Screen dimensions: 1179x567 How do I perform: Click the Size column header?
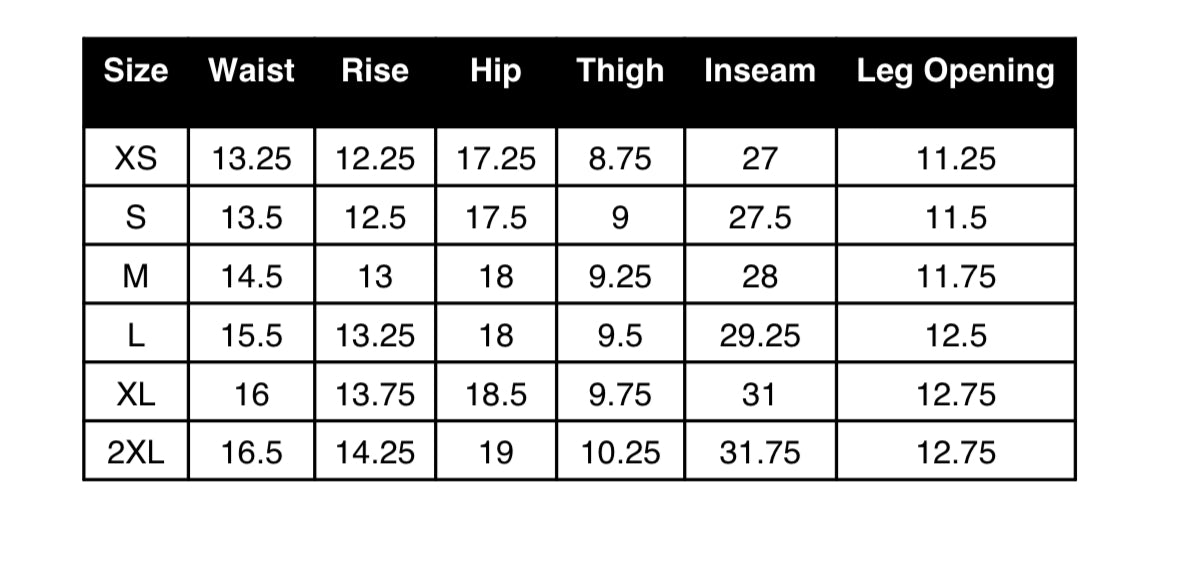[135, 71]
